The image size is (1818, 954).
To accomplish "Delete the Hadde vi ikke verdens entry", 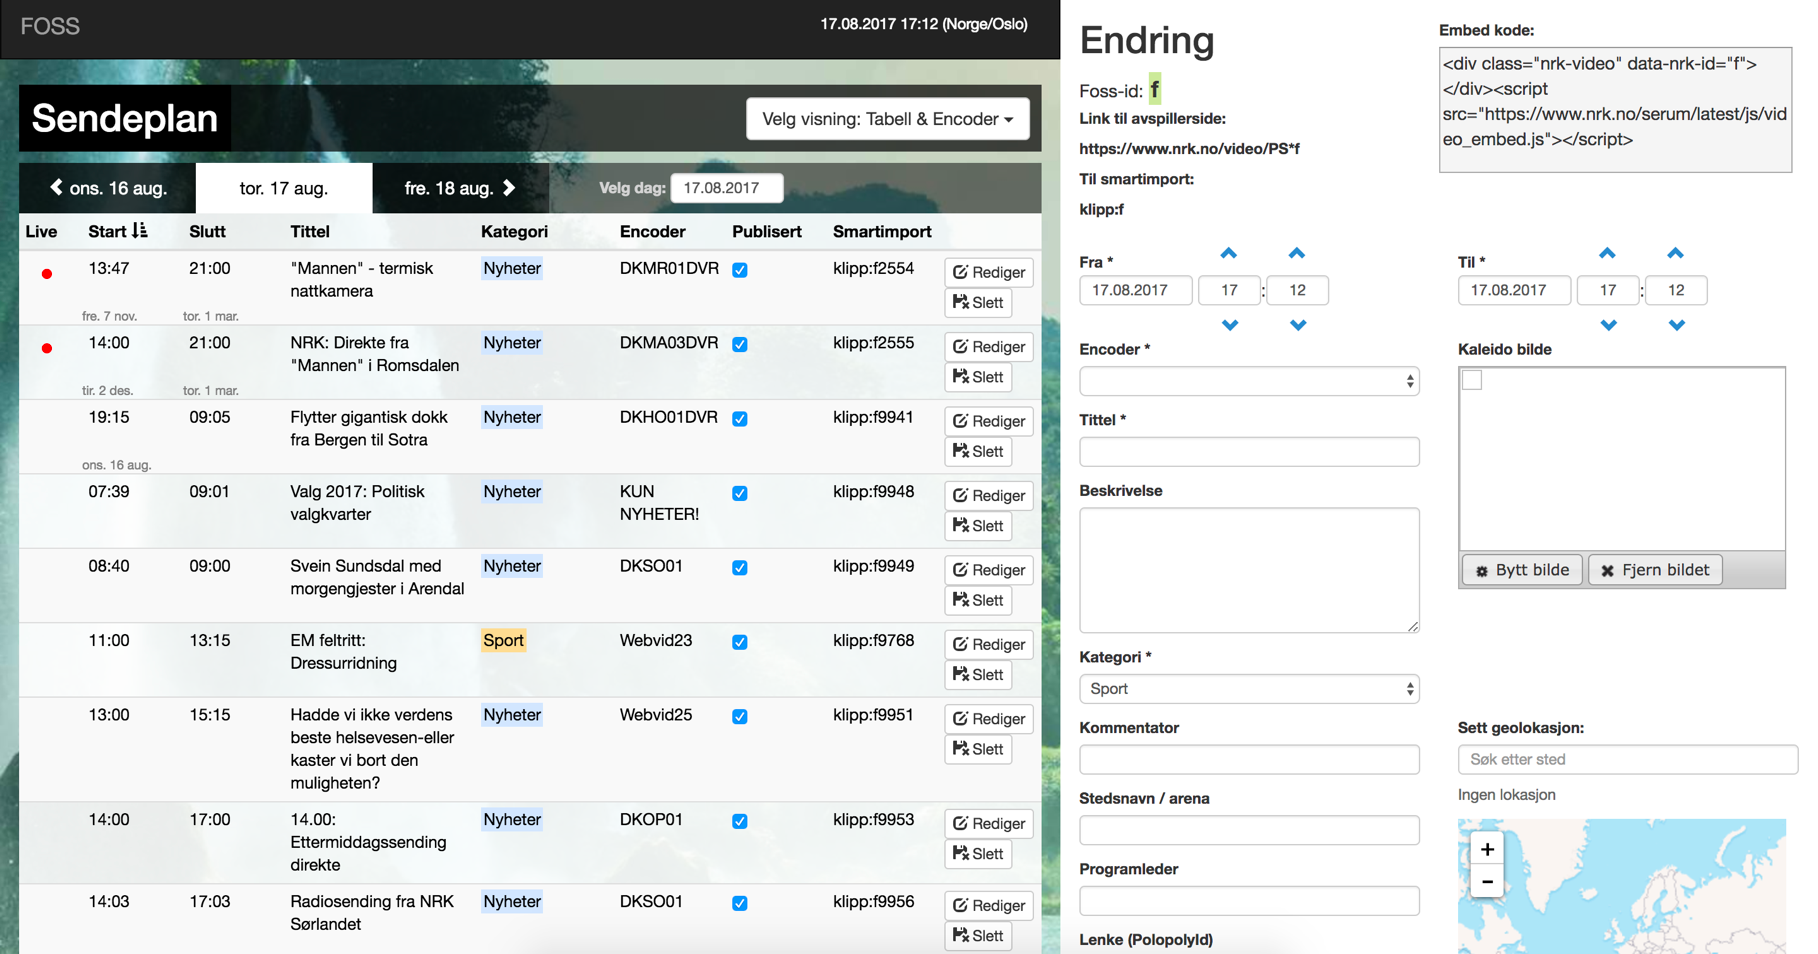I will click(978, 749).
